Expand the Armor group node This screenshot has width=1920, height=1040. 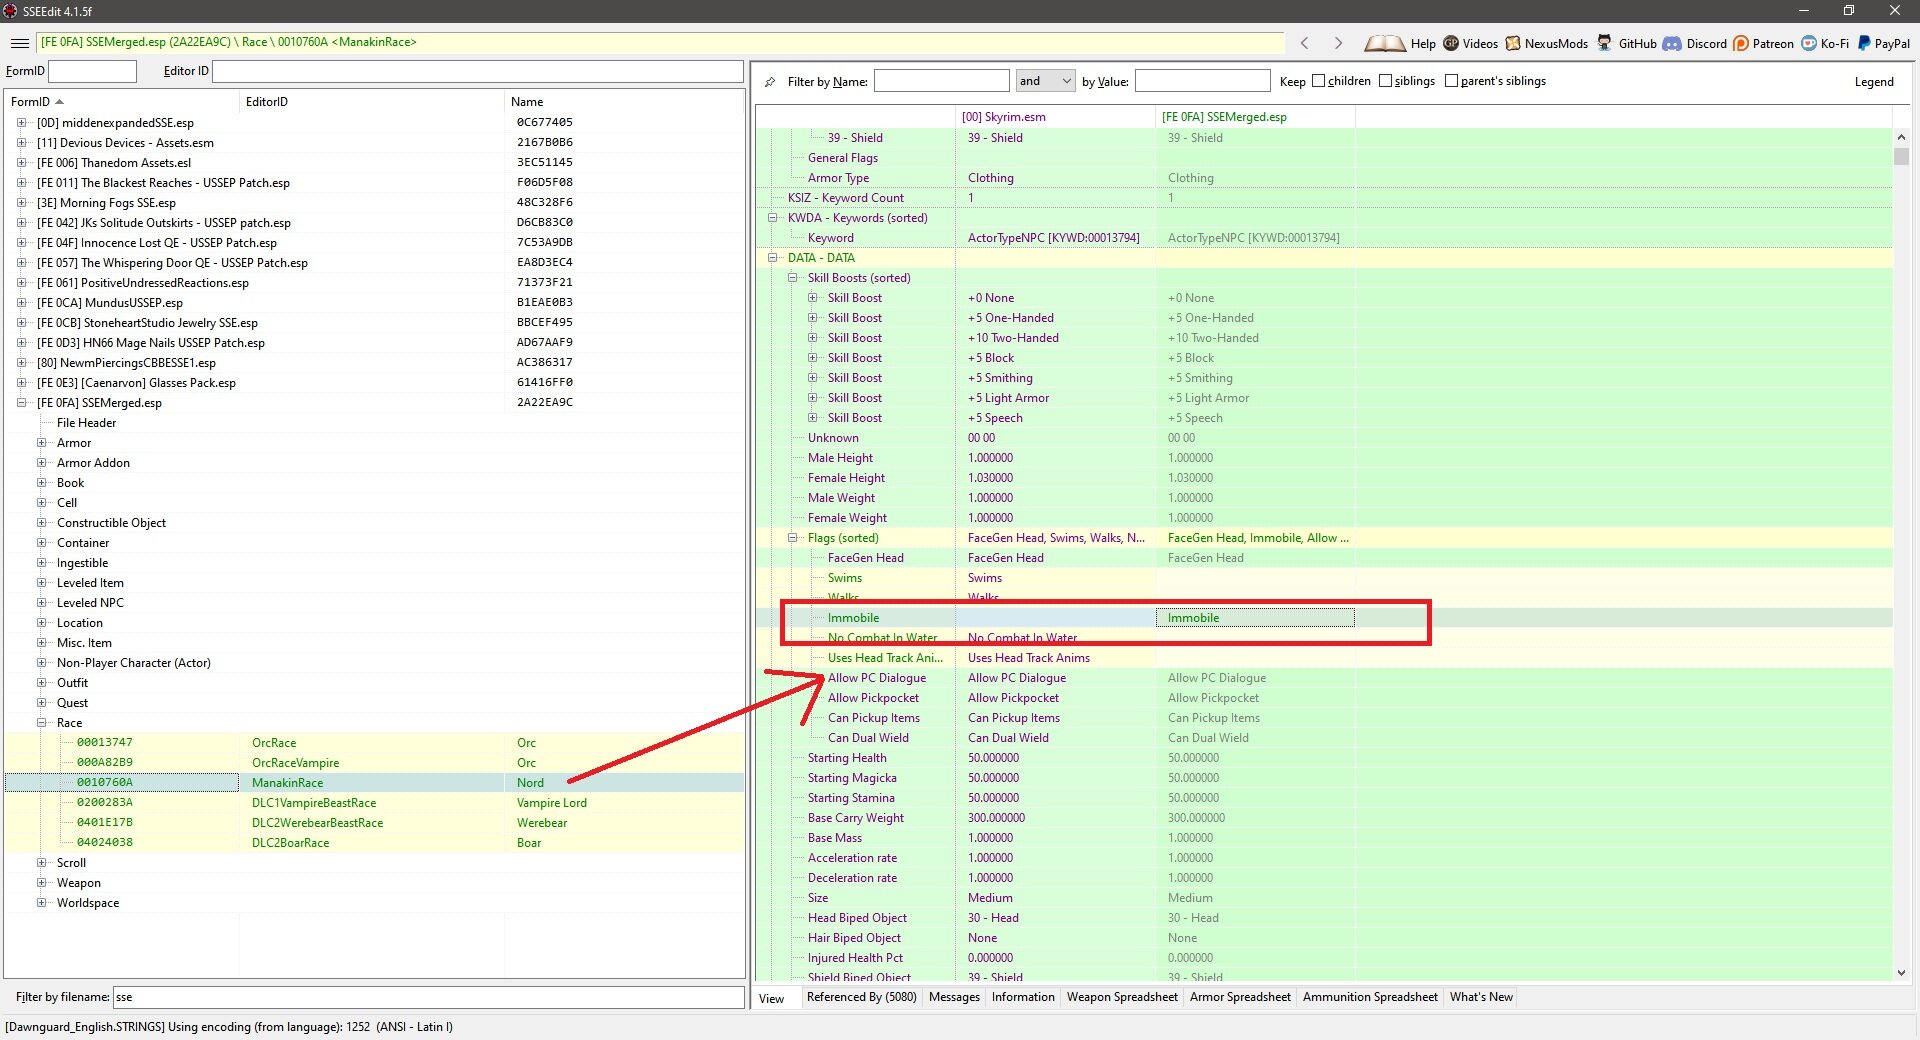(x=42, y=443)
